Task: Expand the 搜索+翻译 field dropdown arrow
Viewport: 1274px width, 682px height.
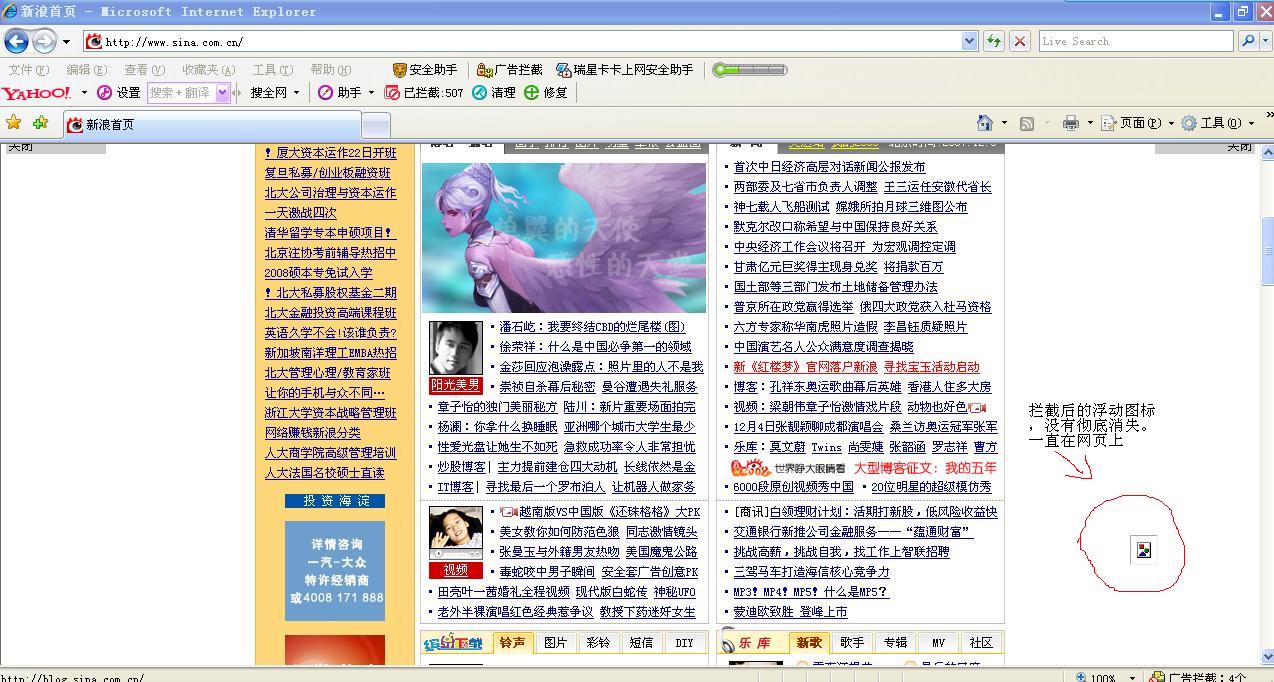Action: point(222,93)
